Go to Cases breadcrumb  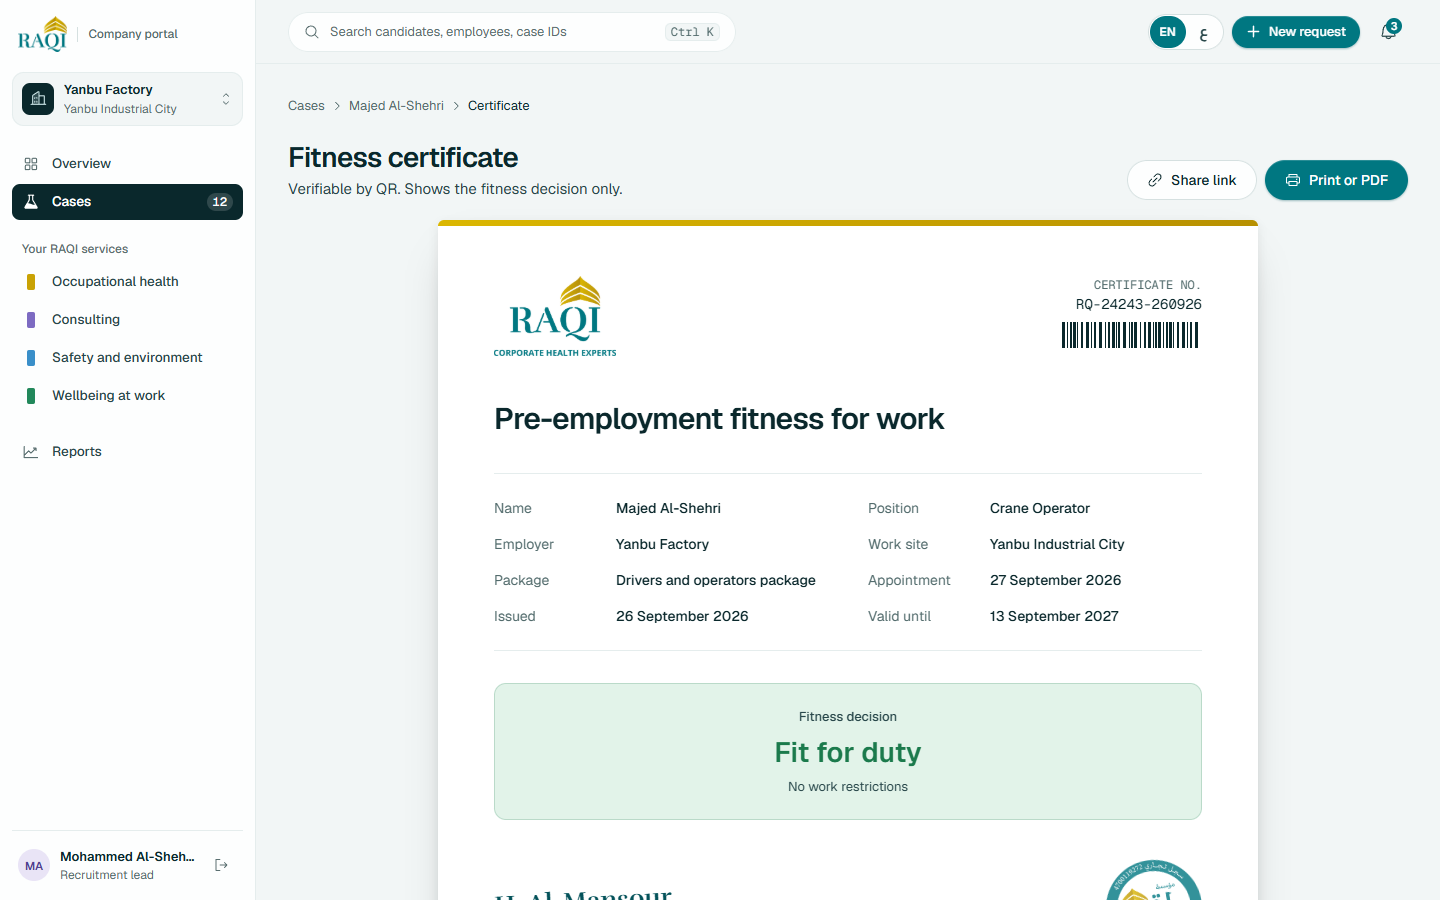click(x=306, y=106)
